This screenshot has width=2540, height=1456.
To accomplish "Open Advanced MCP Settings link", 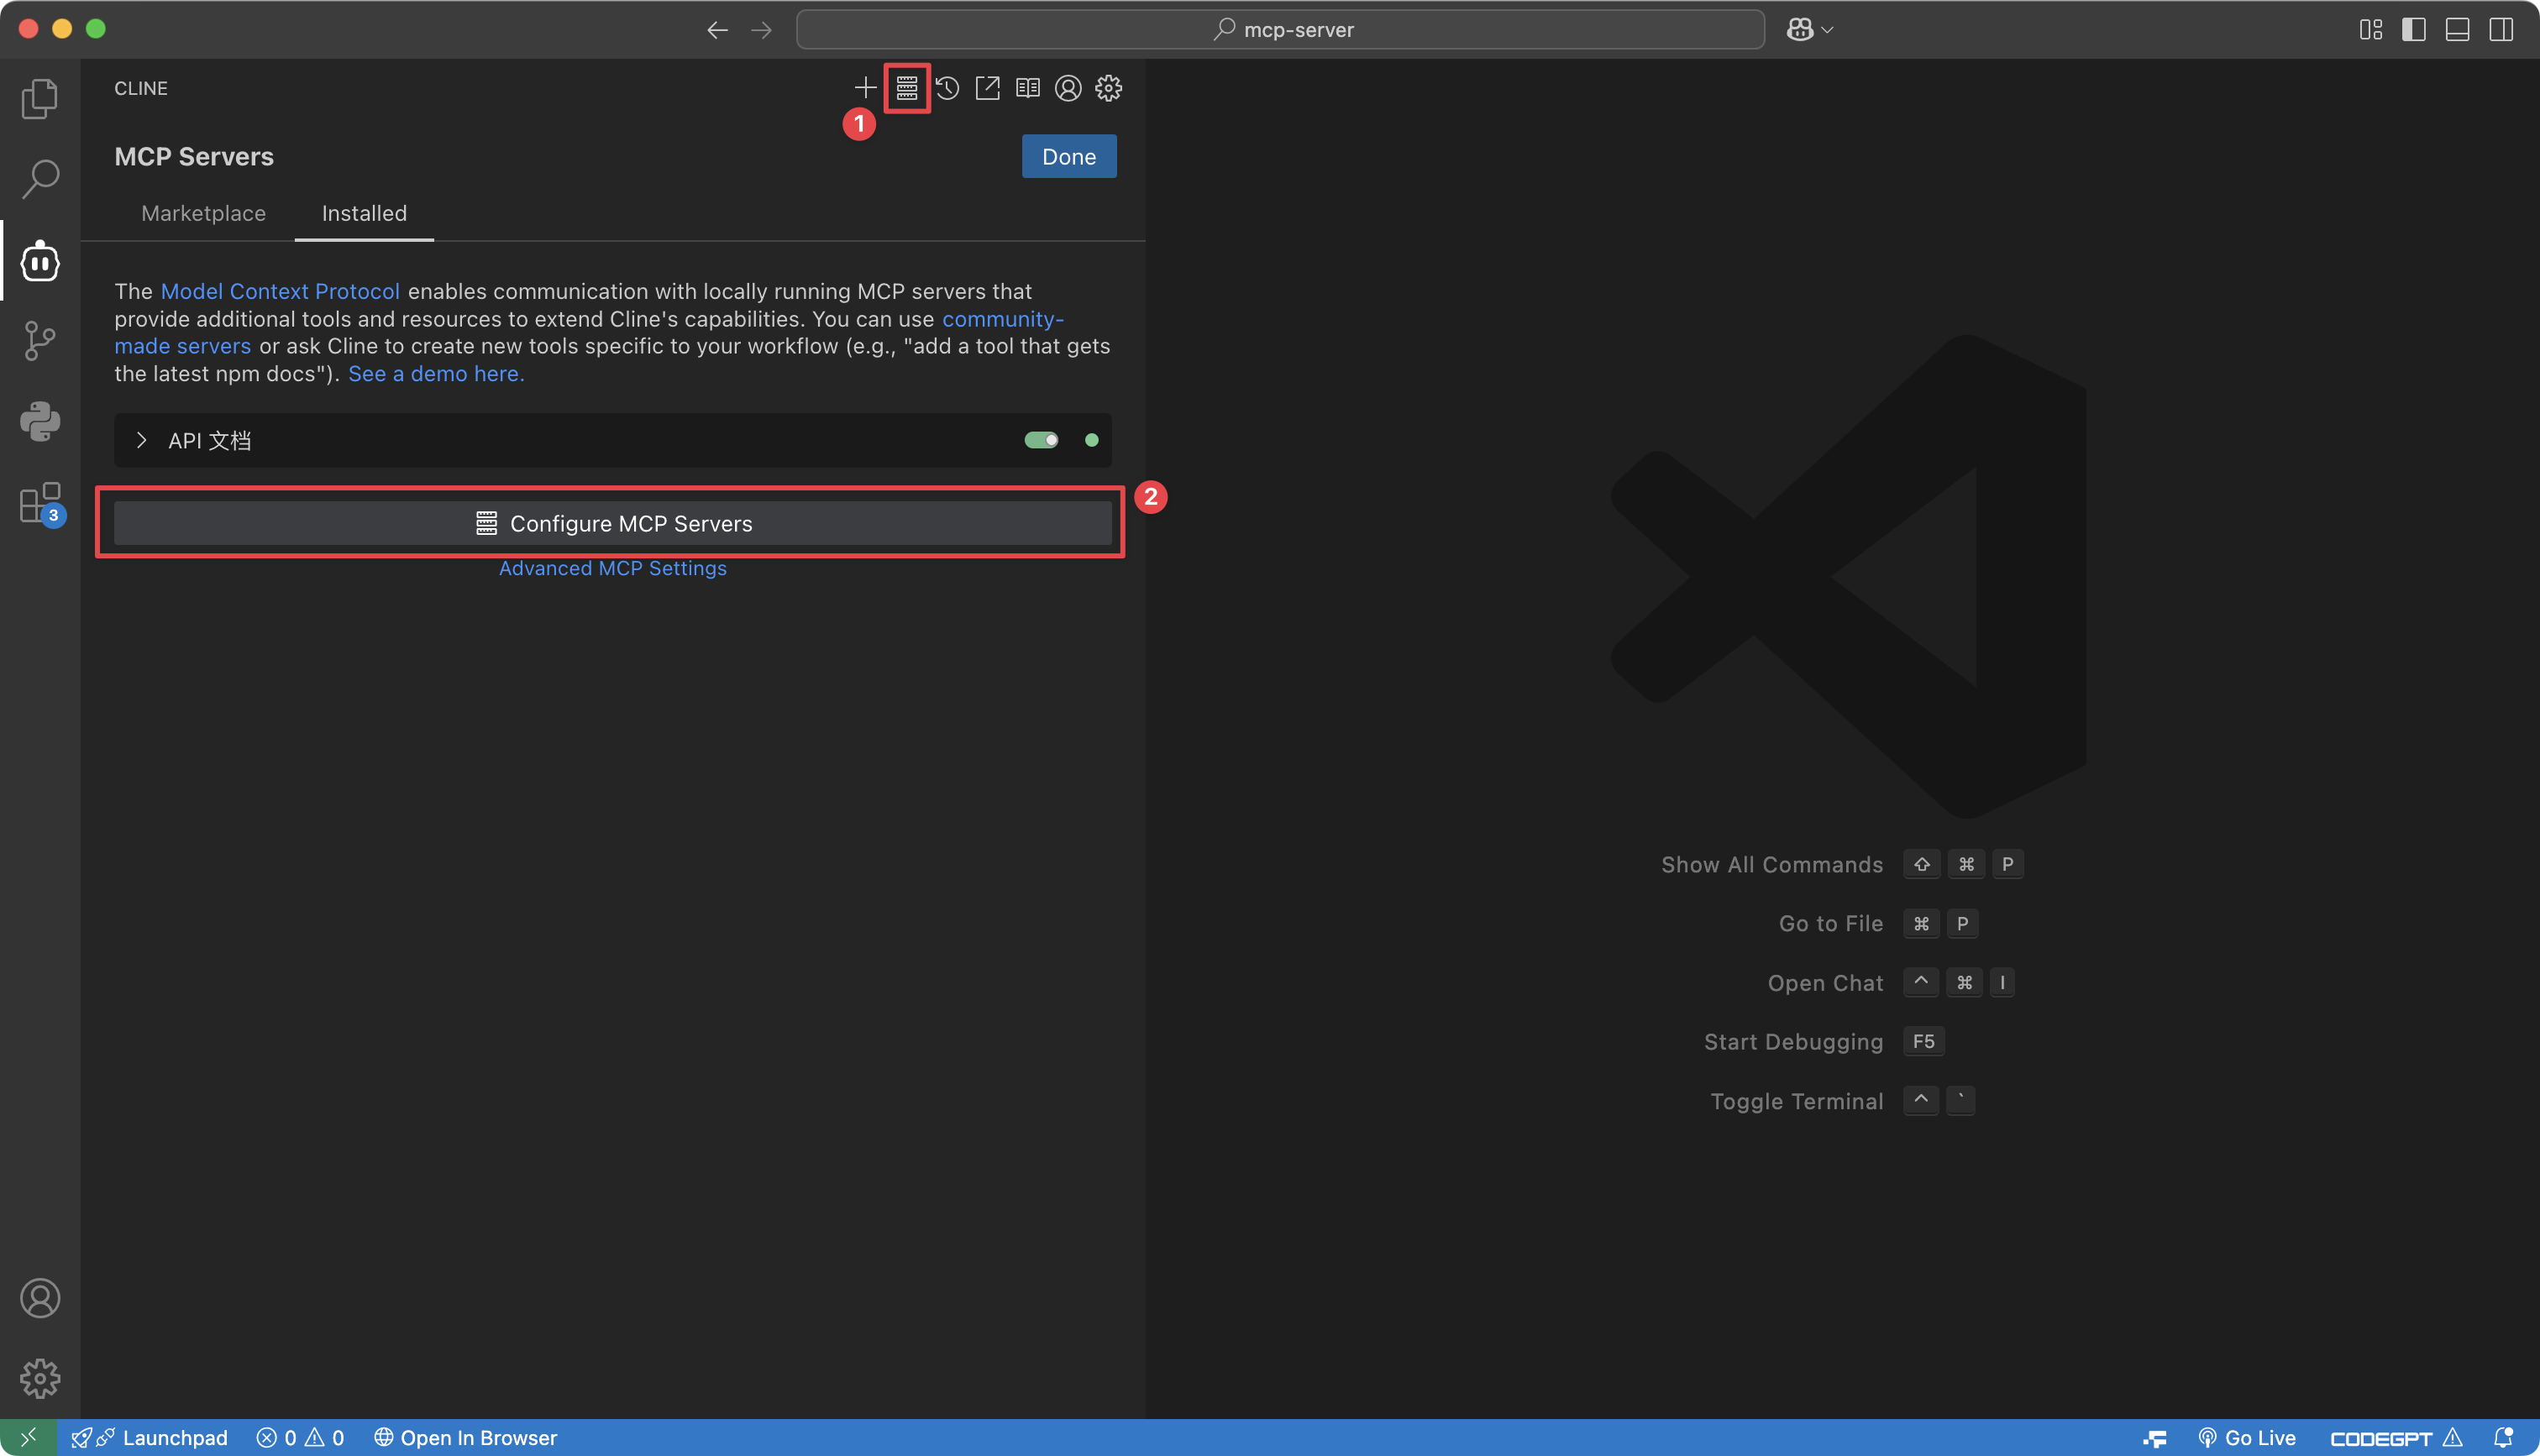I will [x=612, y=568].
